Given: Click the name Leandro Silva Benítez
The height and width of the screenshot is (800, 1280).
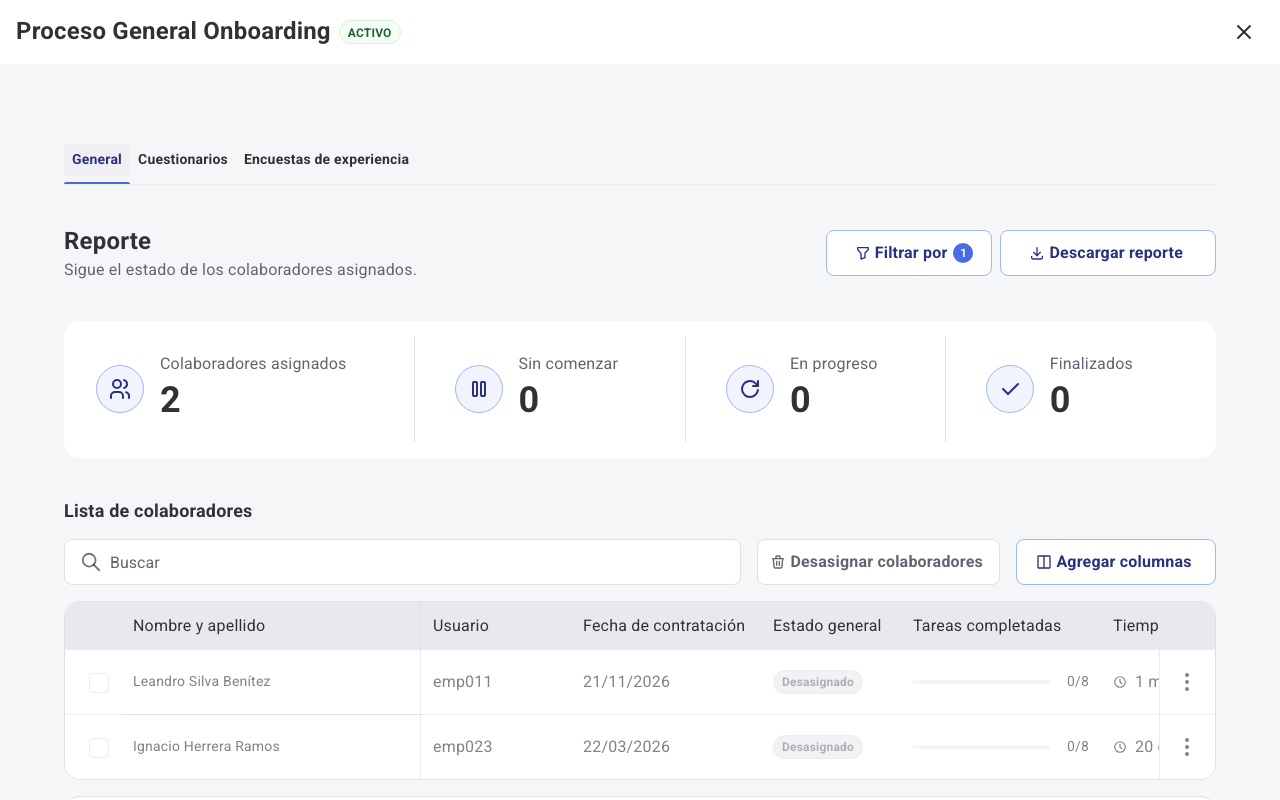Looking at the screenshot, I should (202, 682).
